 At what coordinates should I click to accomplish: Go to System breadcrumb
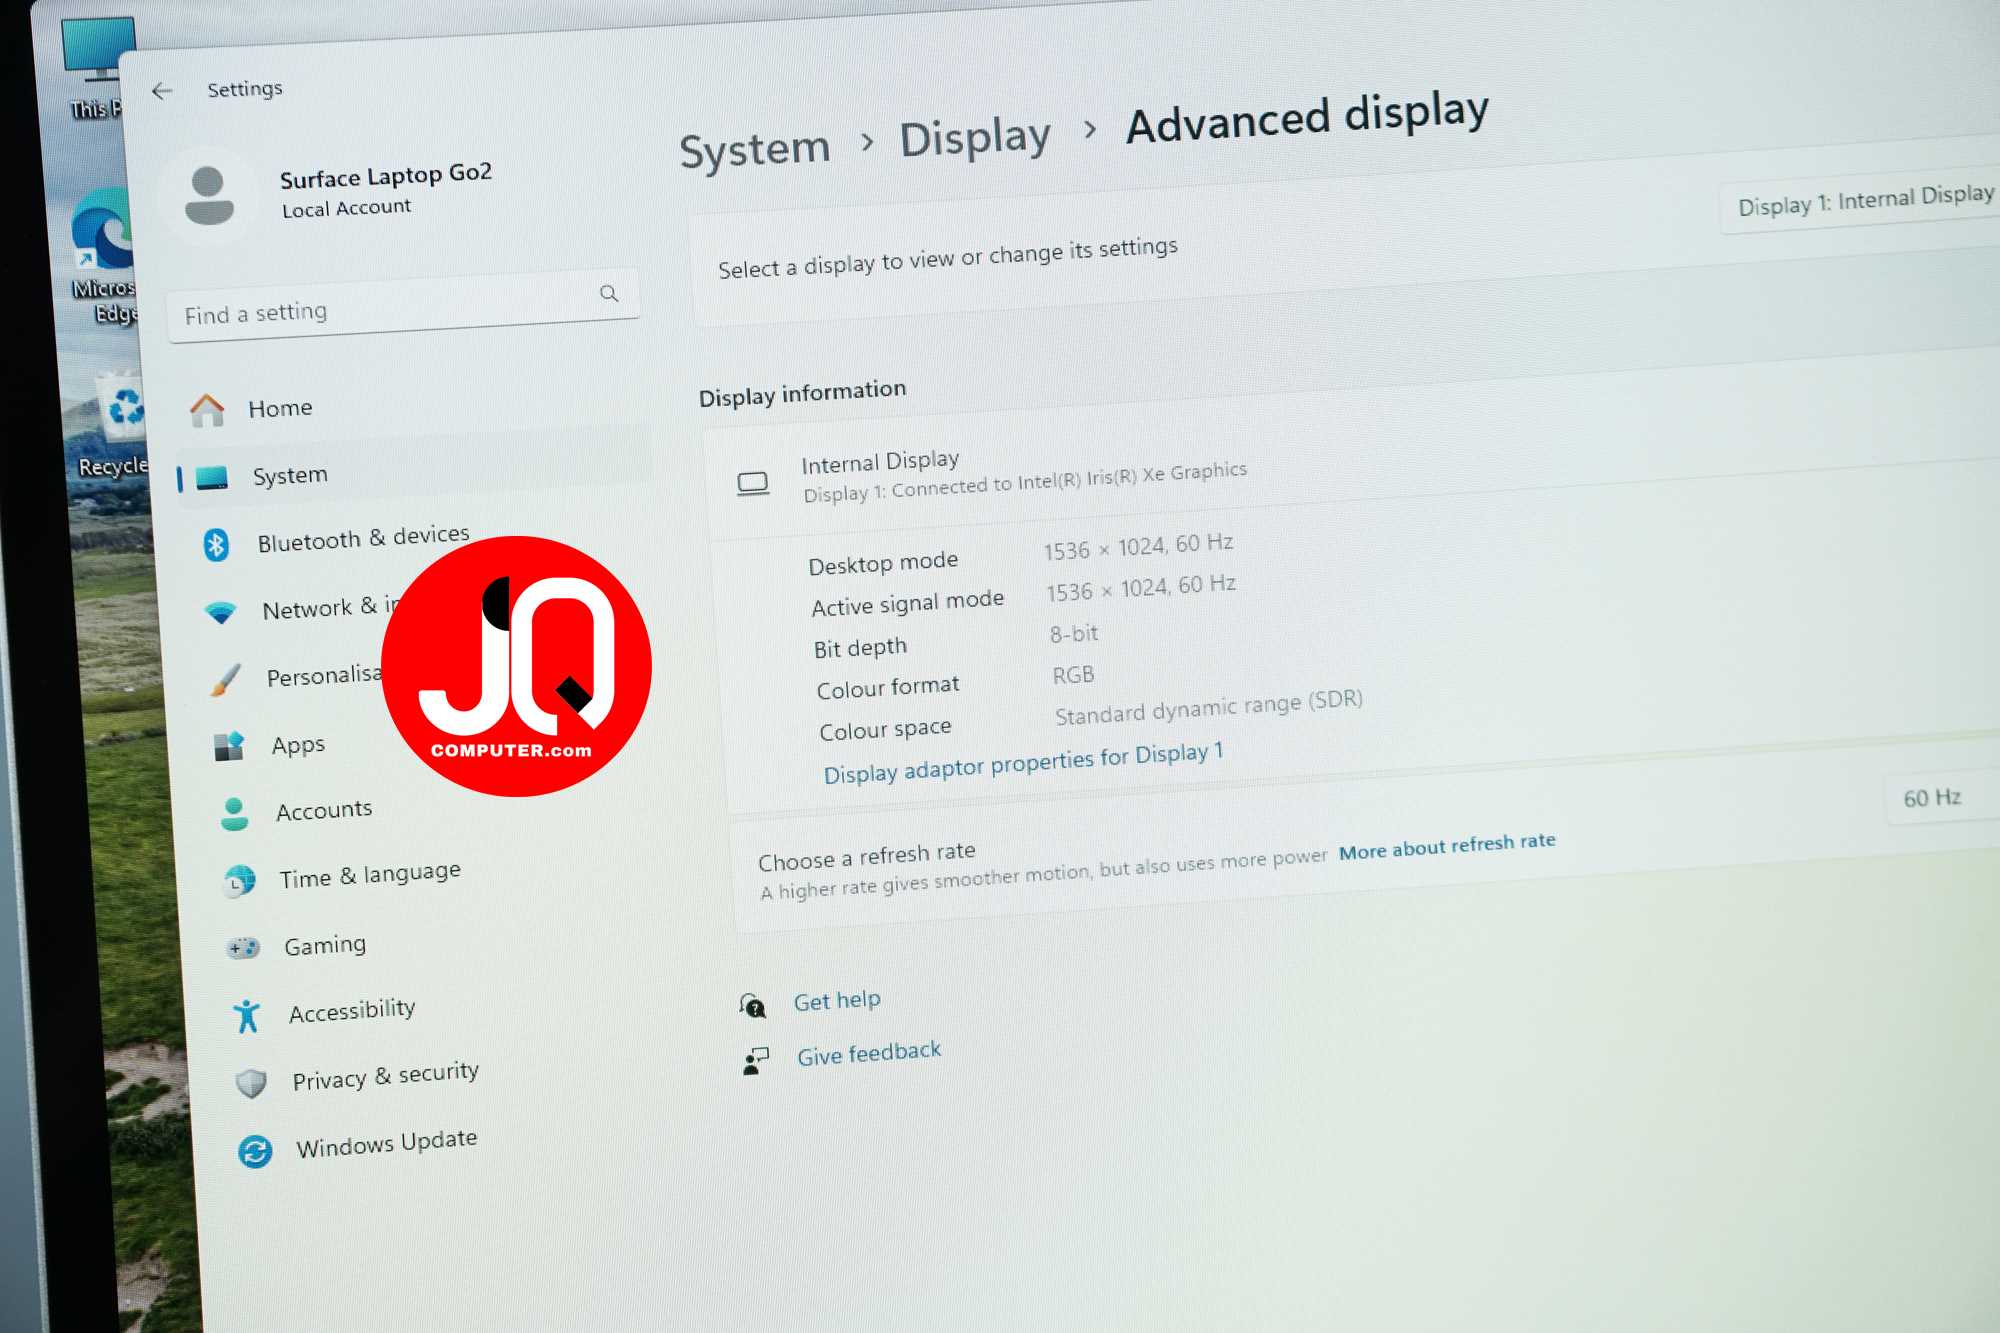click(x=755, y=151)
